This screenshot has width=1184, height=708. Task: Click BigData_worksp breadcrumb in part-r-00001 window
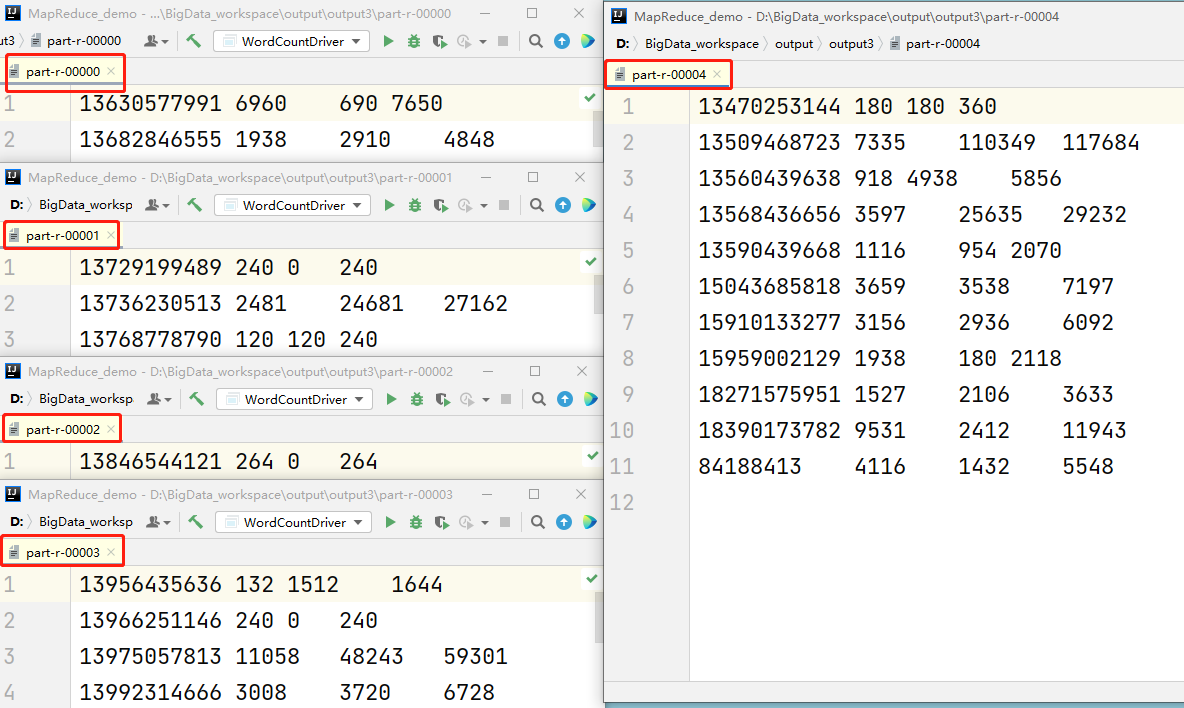click(x=85, y=205)
